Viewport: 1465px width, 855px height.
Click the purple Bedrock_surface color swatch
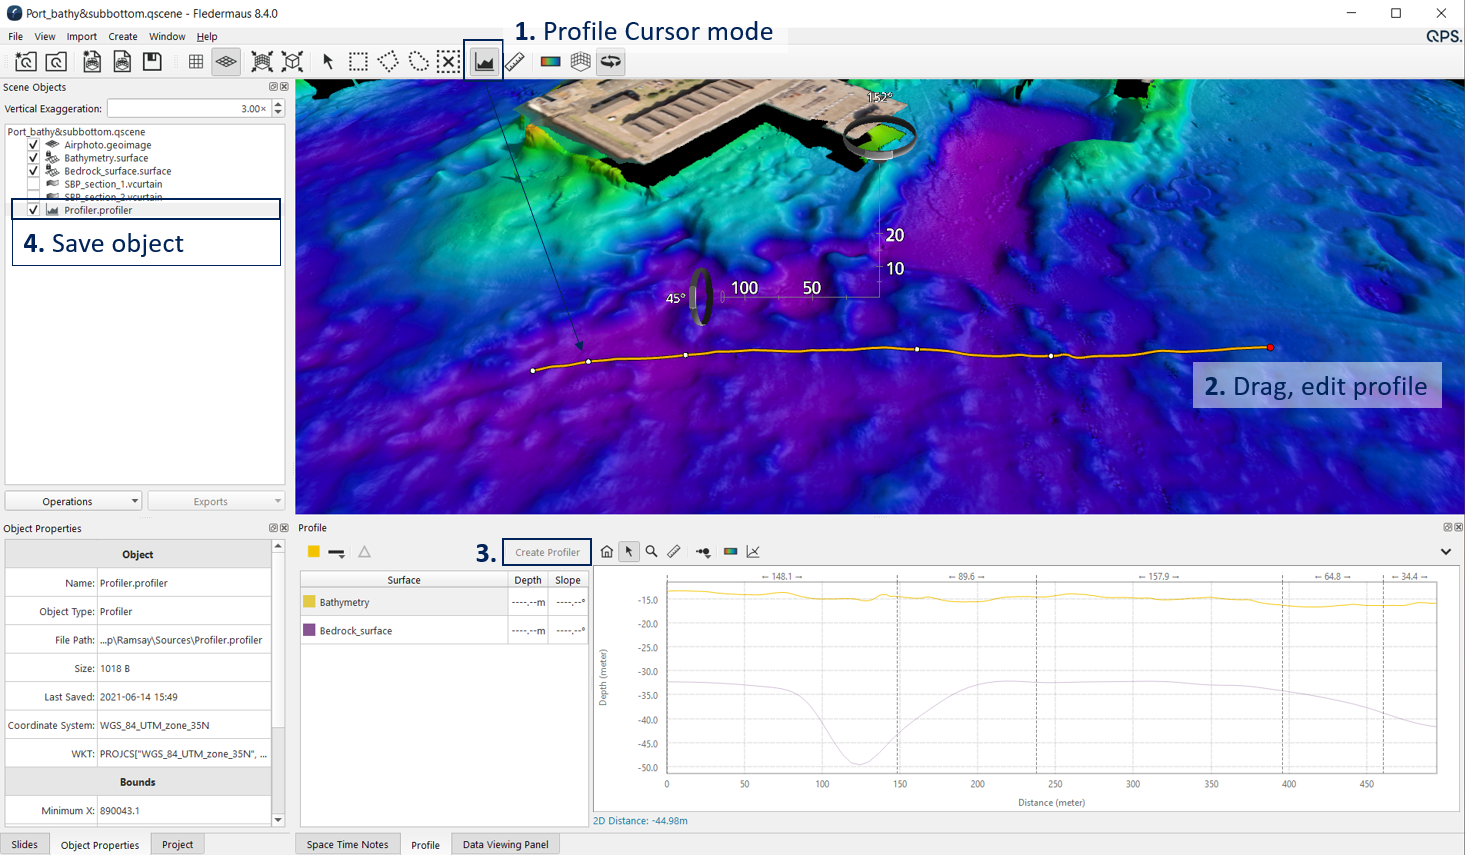(x=310, y=631)
